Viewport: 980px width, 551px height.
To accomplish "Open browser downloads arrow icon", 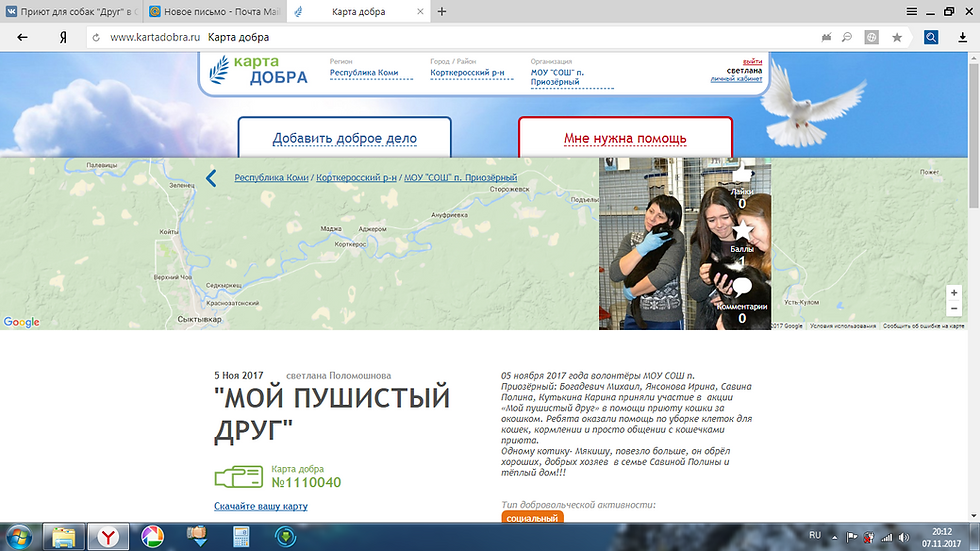I will (x=962, y=37).
